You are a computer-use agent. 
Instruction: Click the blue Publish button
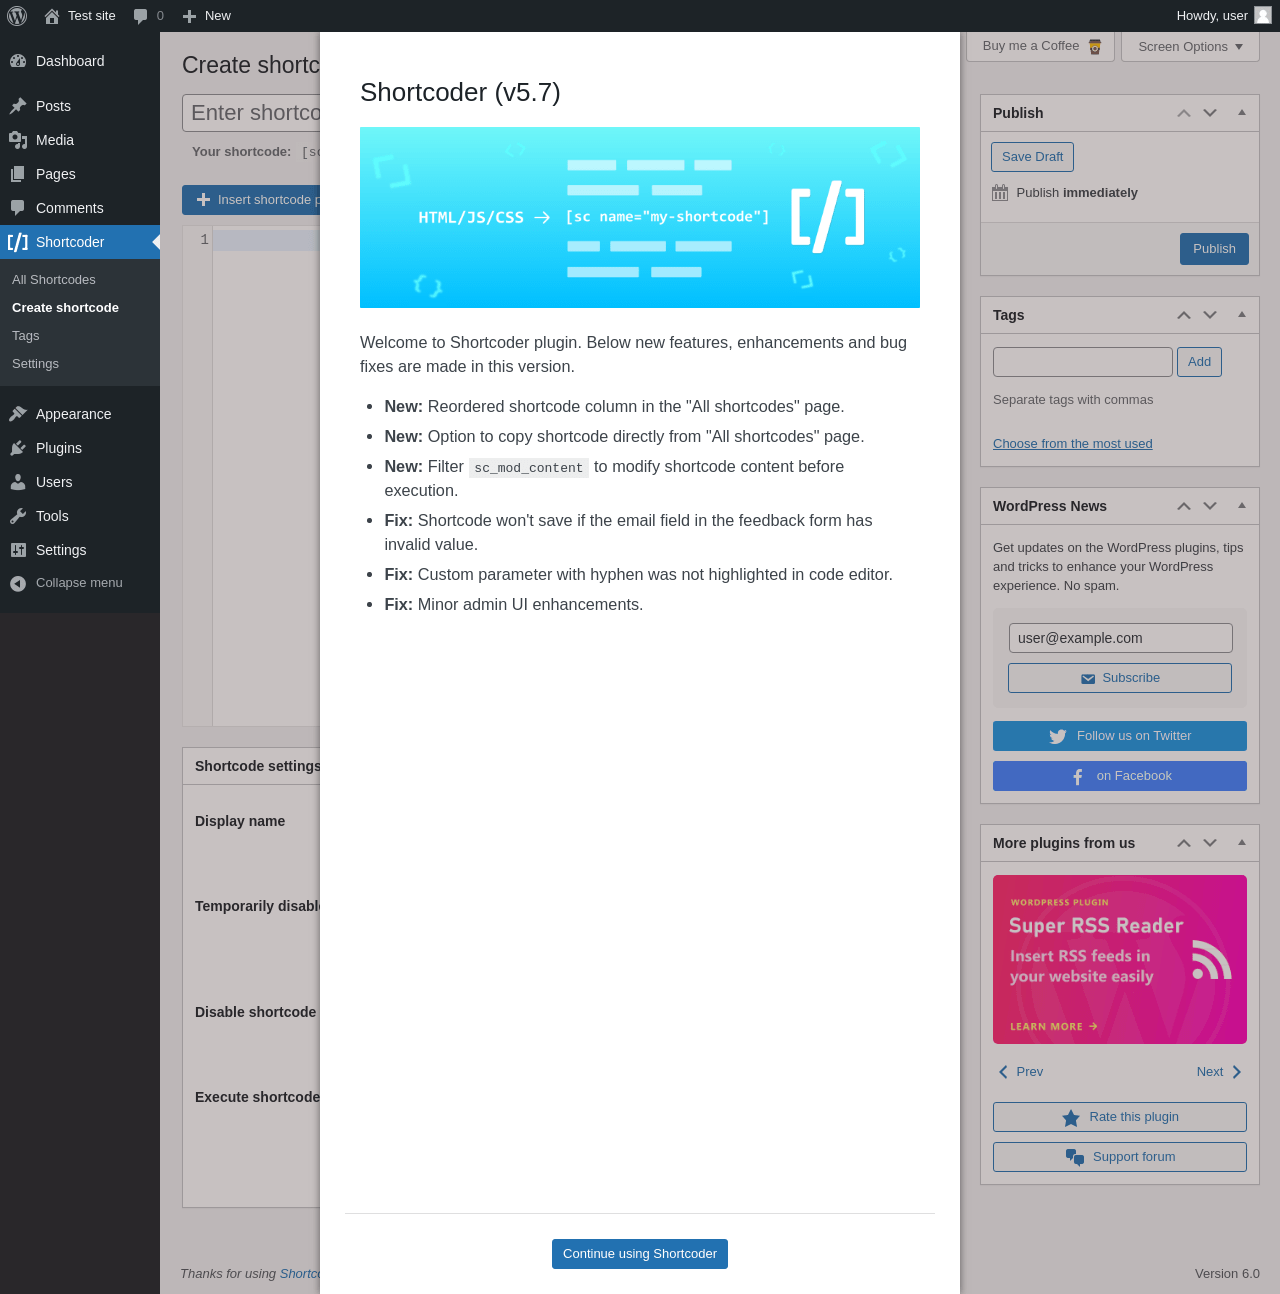click(1214, 249)
